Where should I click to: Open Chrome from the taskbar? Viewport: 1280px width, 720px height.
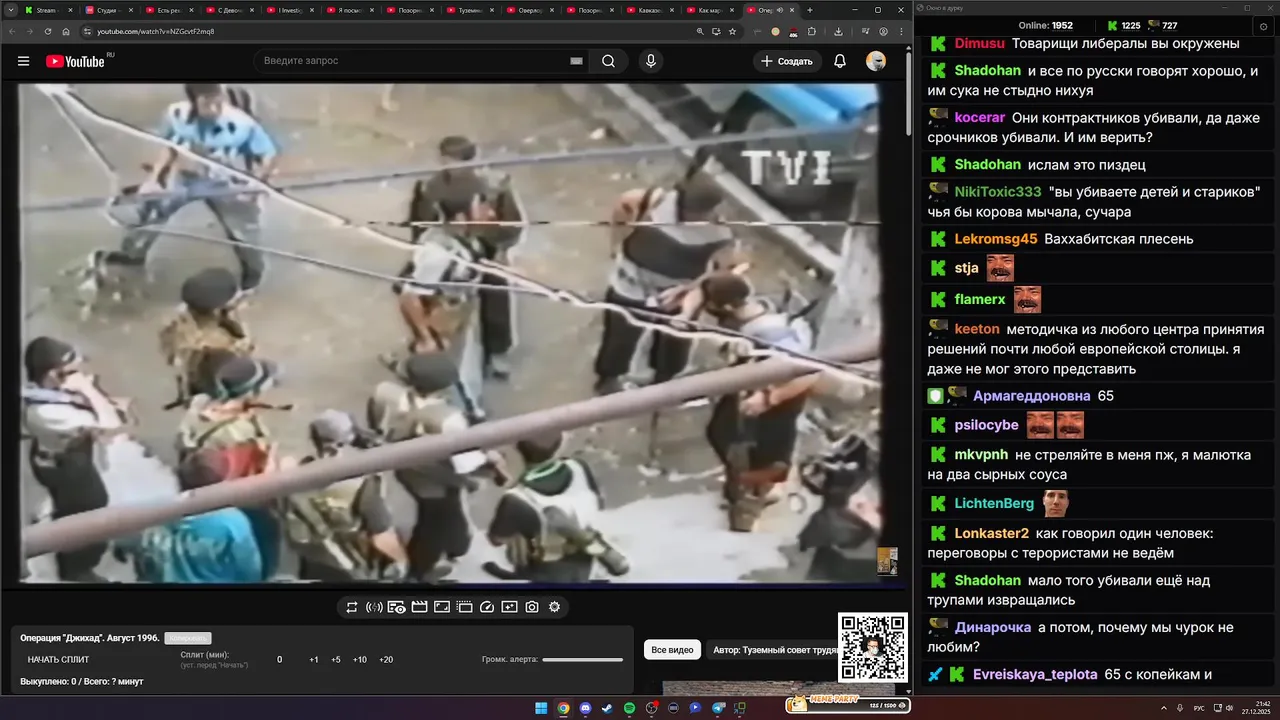click(563, 708)
